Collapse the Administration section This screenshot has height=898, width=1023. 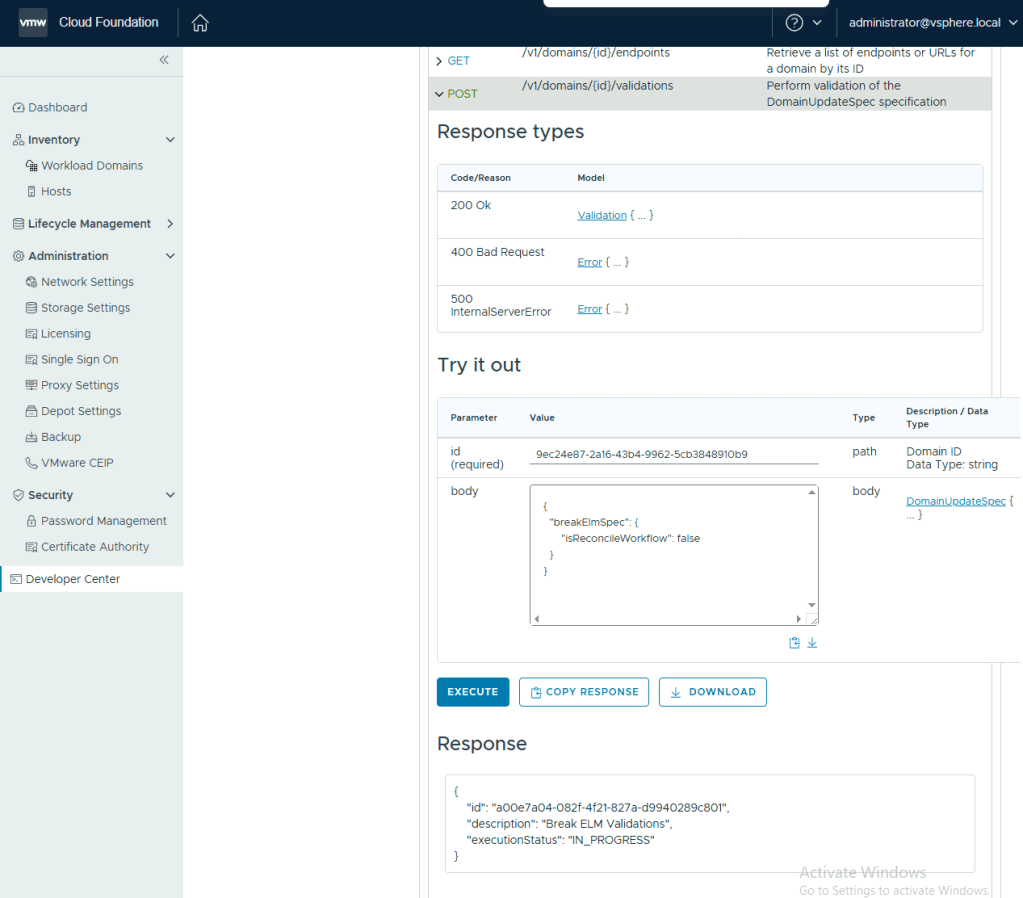(170, 256)
